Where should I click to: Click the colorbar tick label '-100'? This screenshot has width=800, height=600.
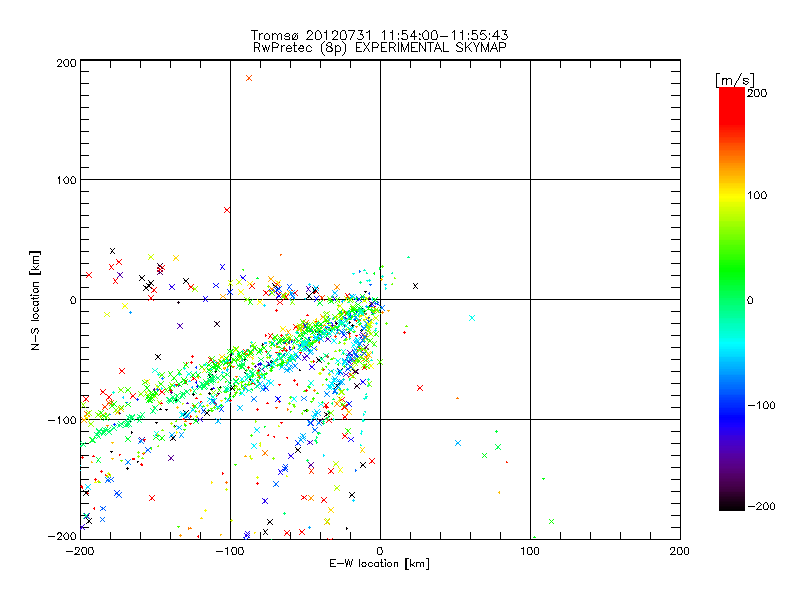click(761, 405)
